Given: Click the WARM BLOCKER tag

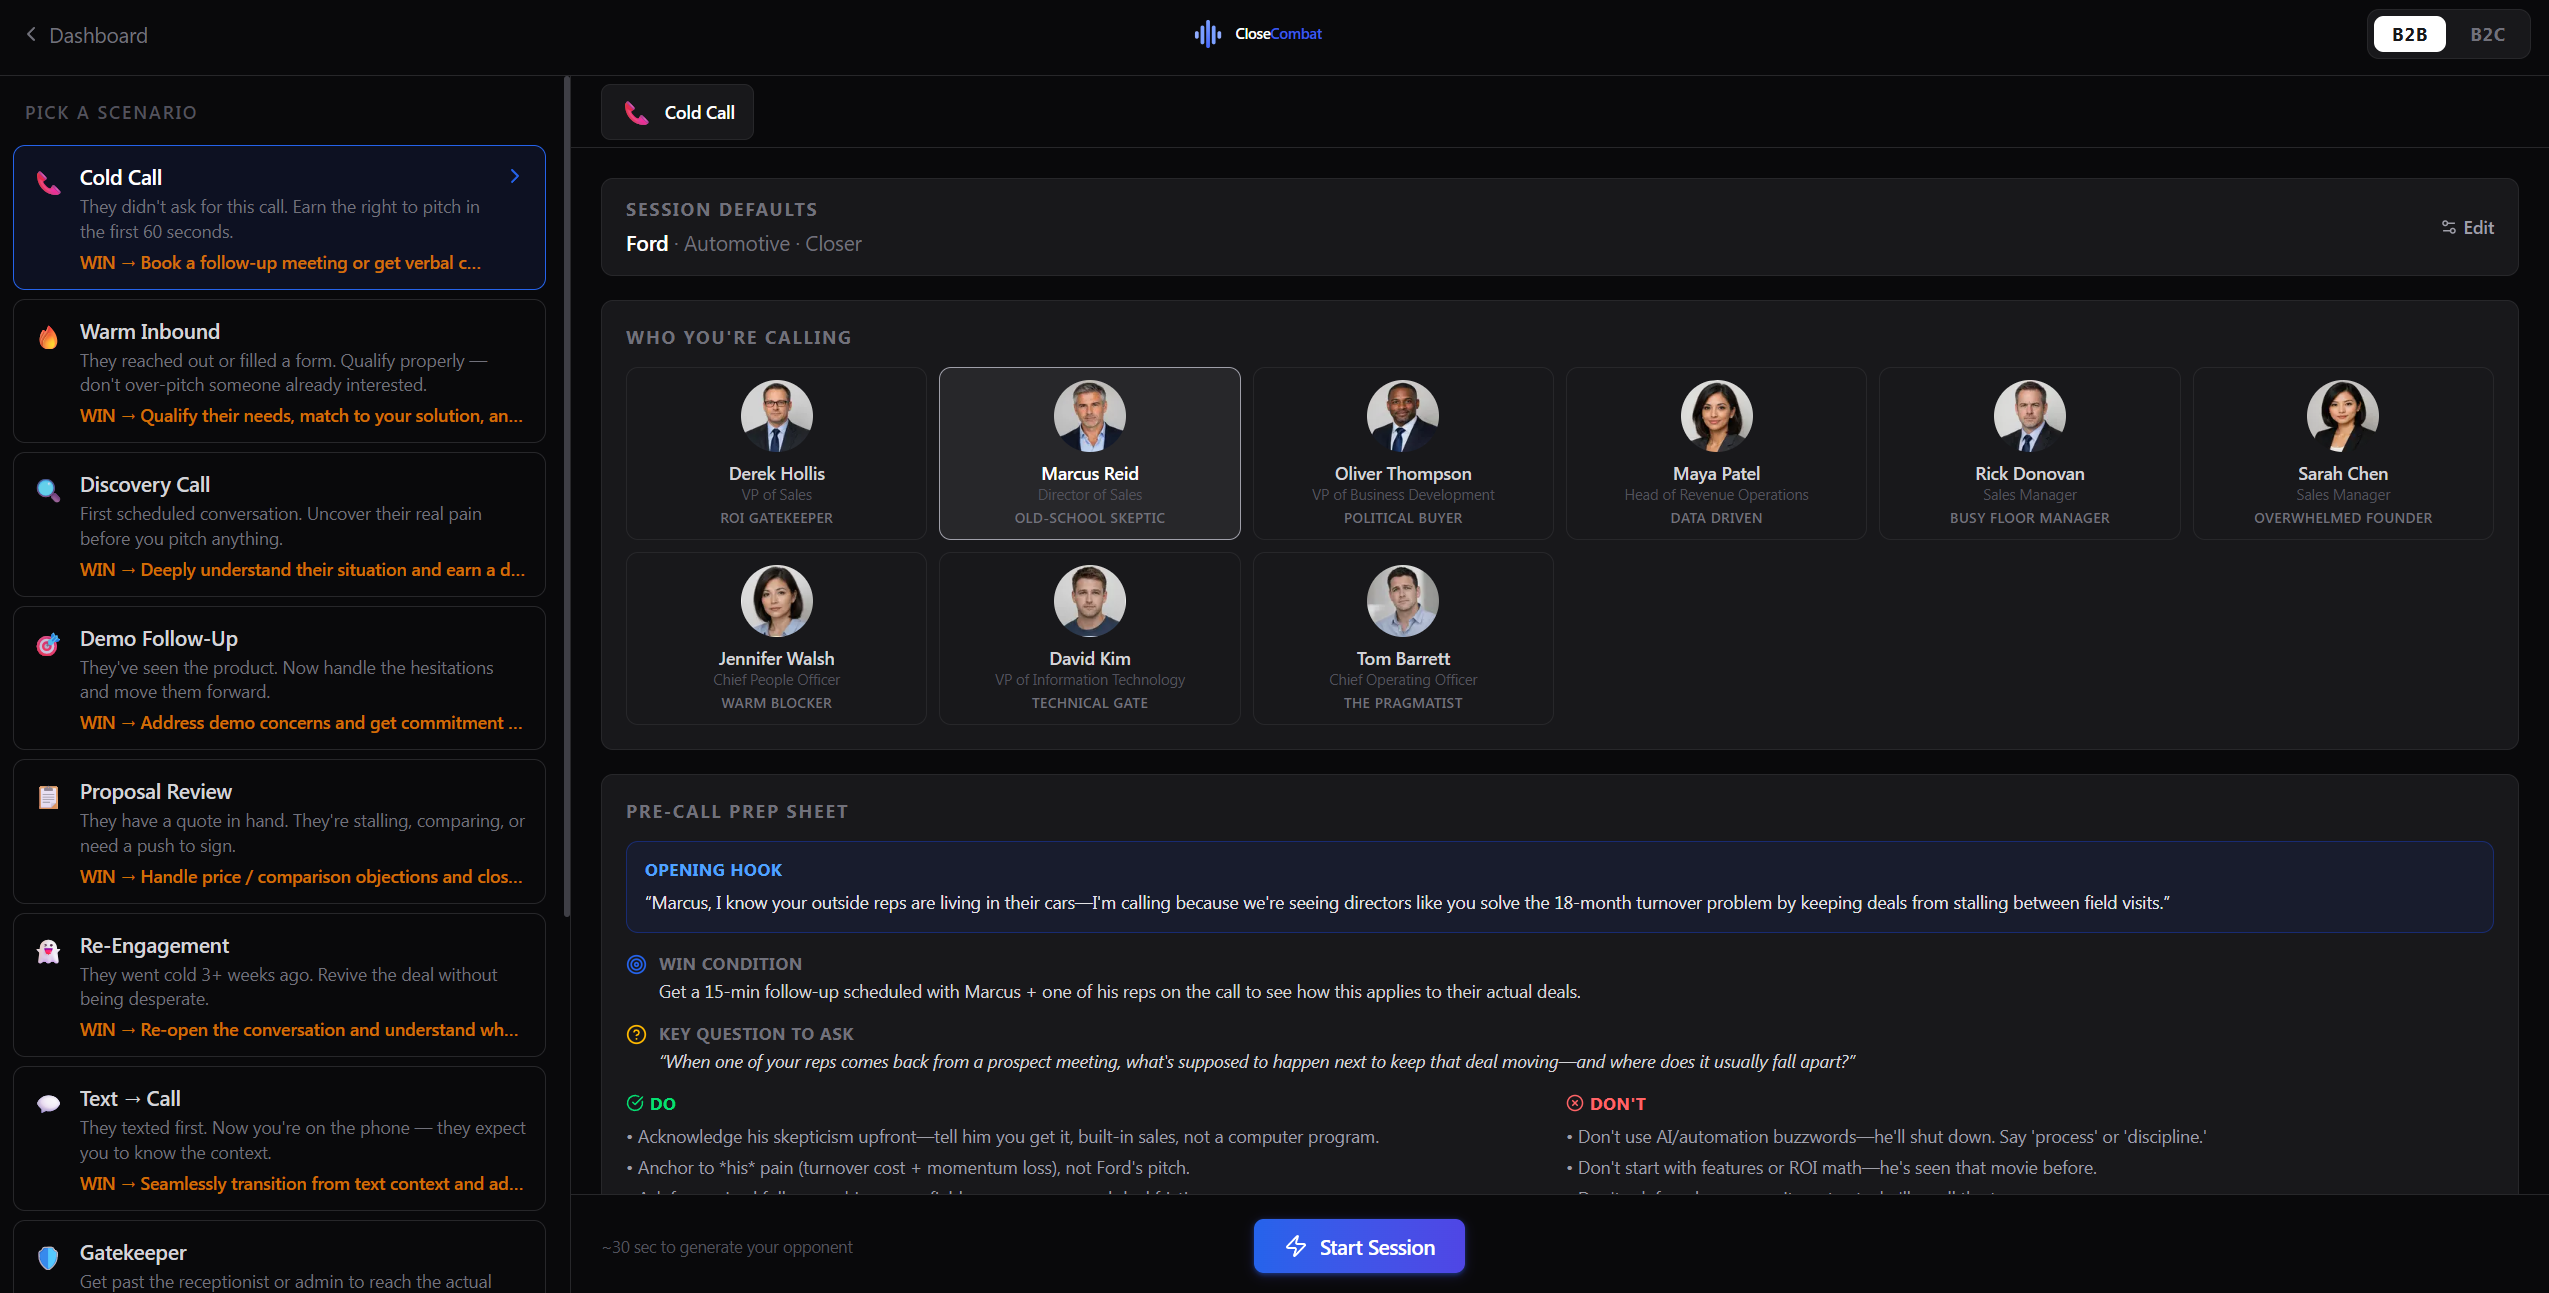Looking at the screenshot, I should coord(777,703).
